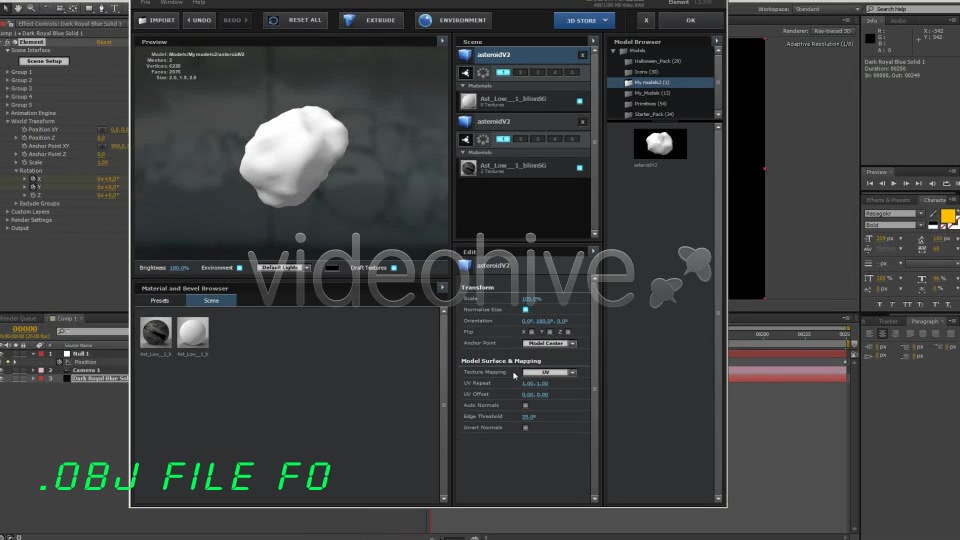Open the Texture Mapping UV dropdown
Image resolution: width=960 pixels, height=540 pixels.
click(549, 372)
